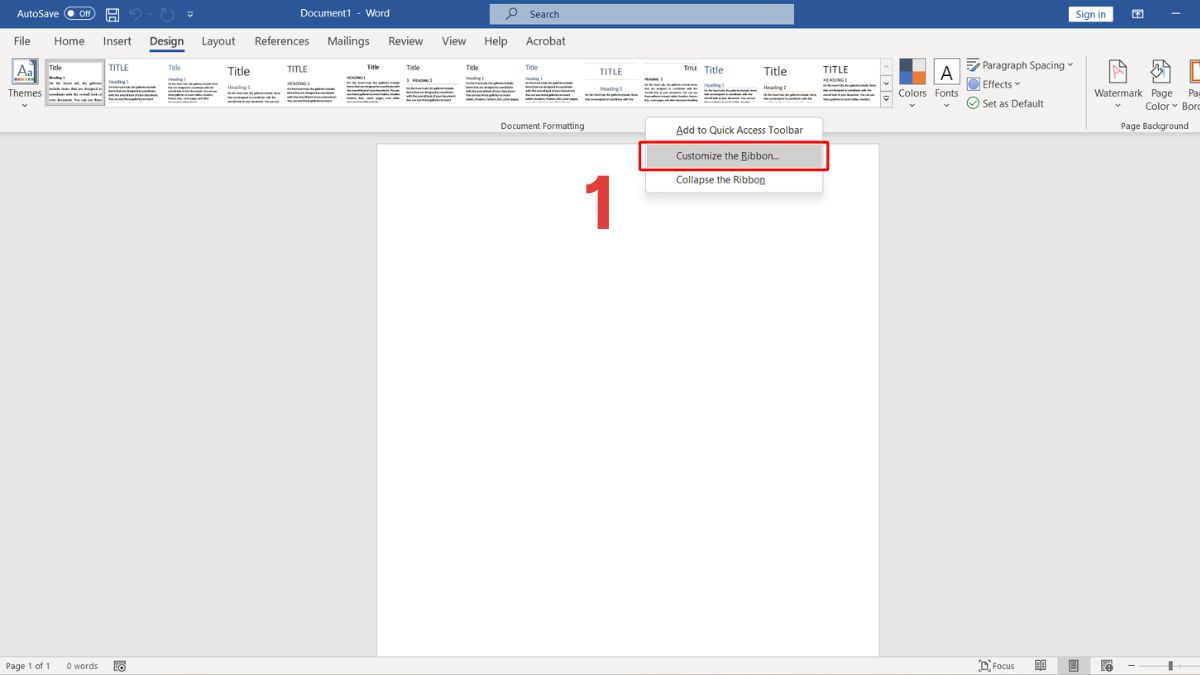The height and width of the screenshot is (675, 1200).
Task: Open the Themes gallery
Action: pos(25,82)
